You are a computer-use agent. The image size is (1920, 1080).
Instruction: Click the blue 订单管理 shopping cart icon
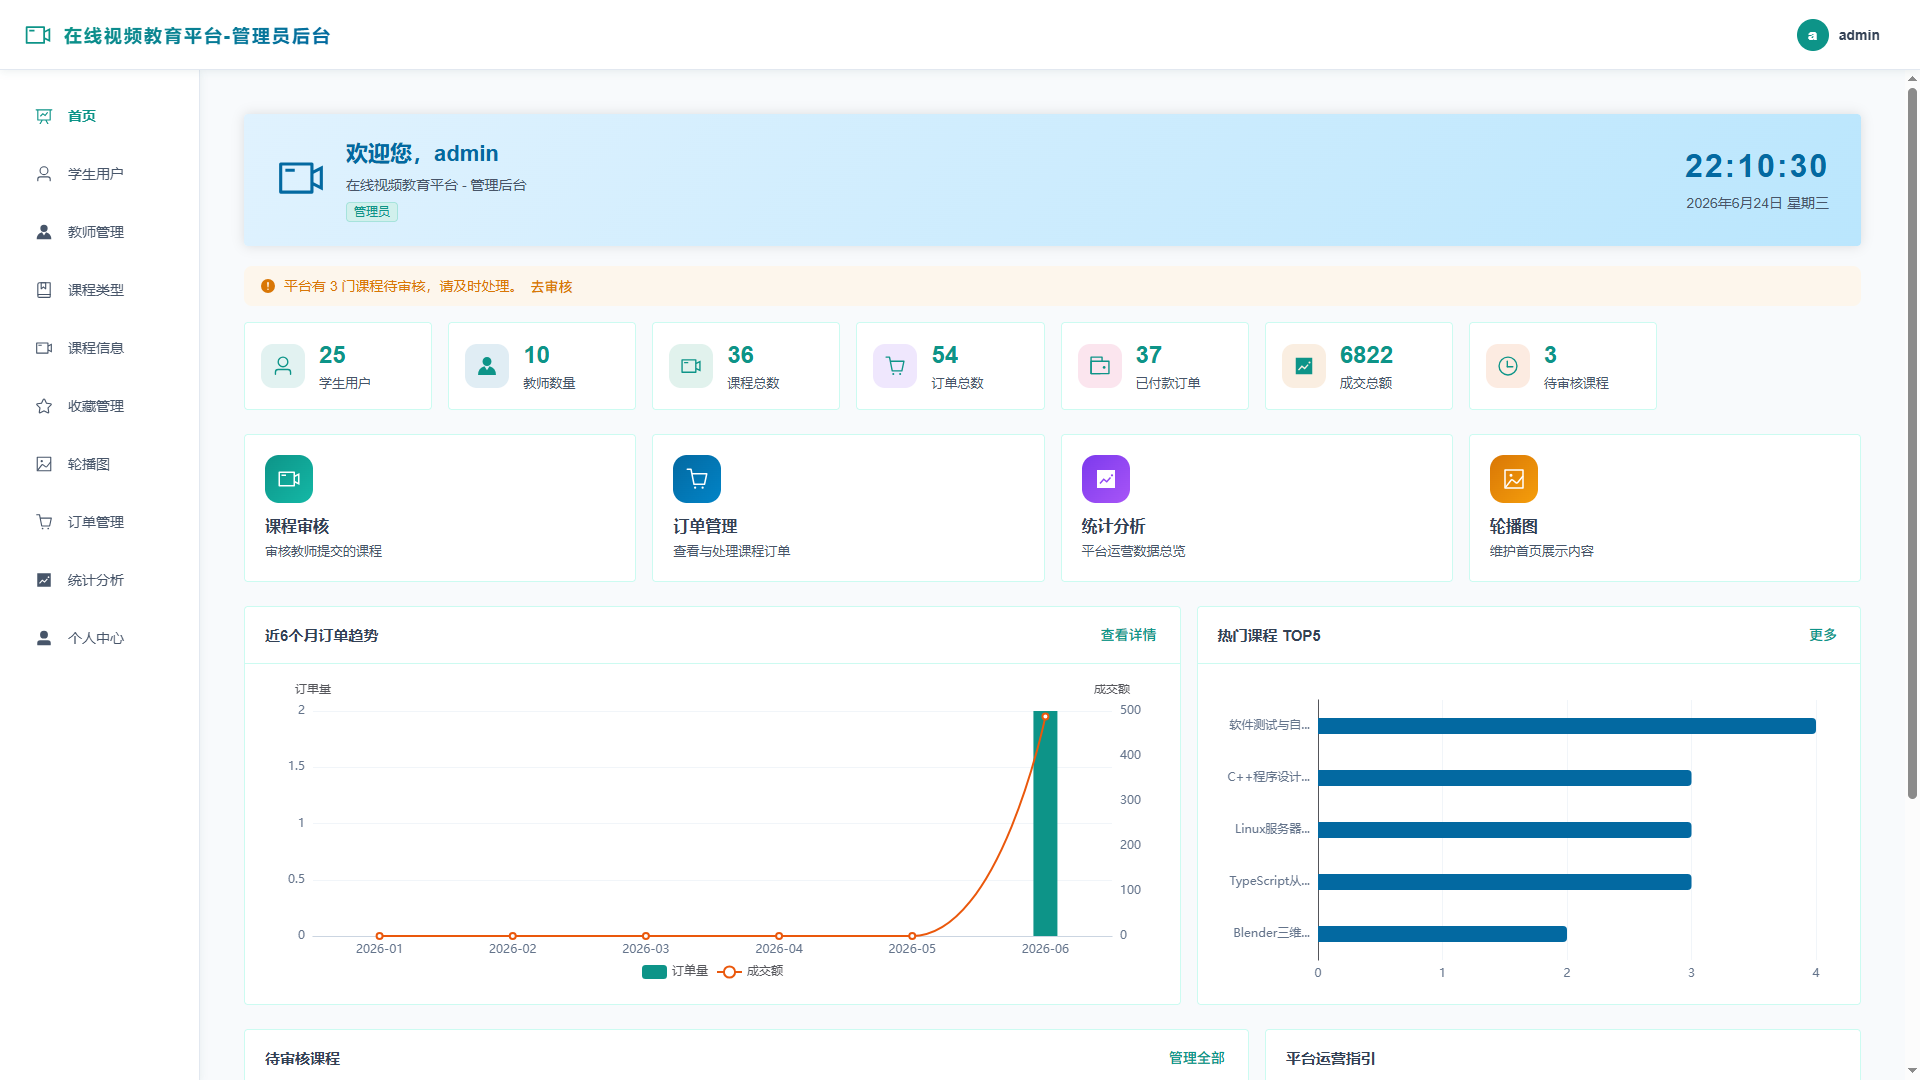697,479
